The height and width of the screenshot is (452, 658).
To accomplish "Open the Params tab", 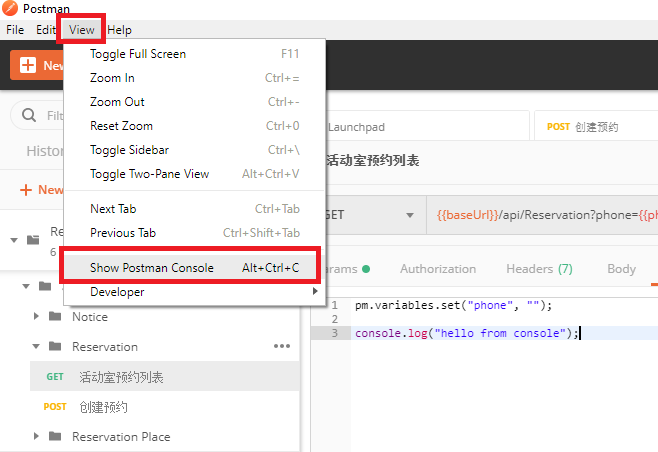I will click(x=347, y=269).
